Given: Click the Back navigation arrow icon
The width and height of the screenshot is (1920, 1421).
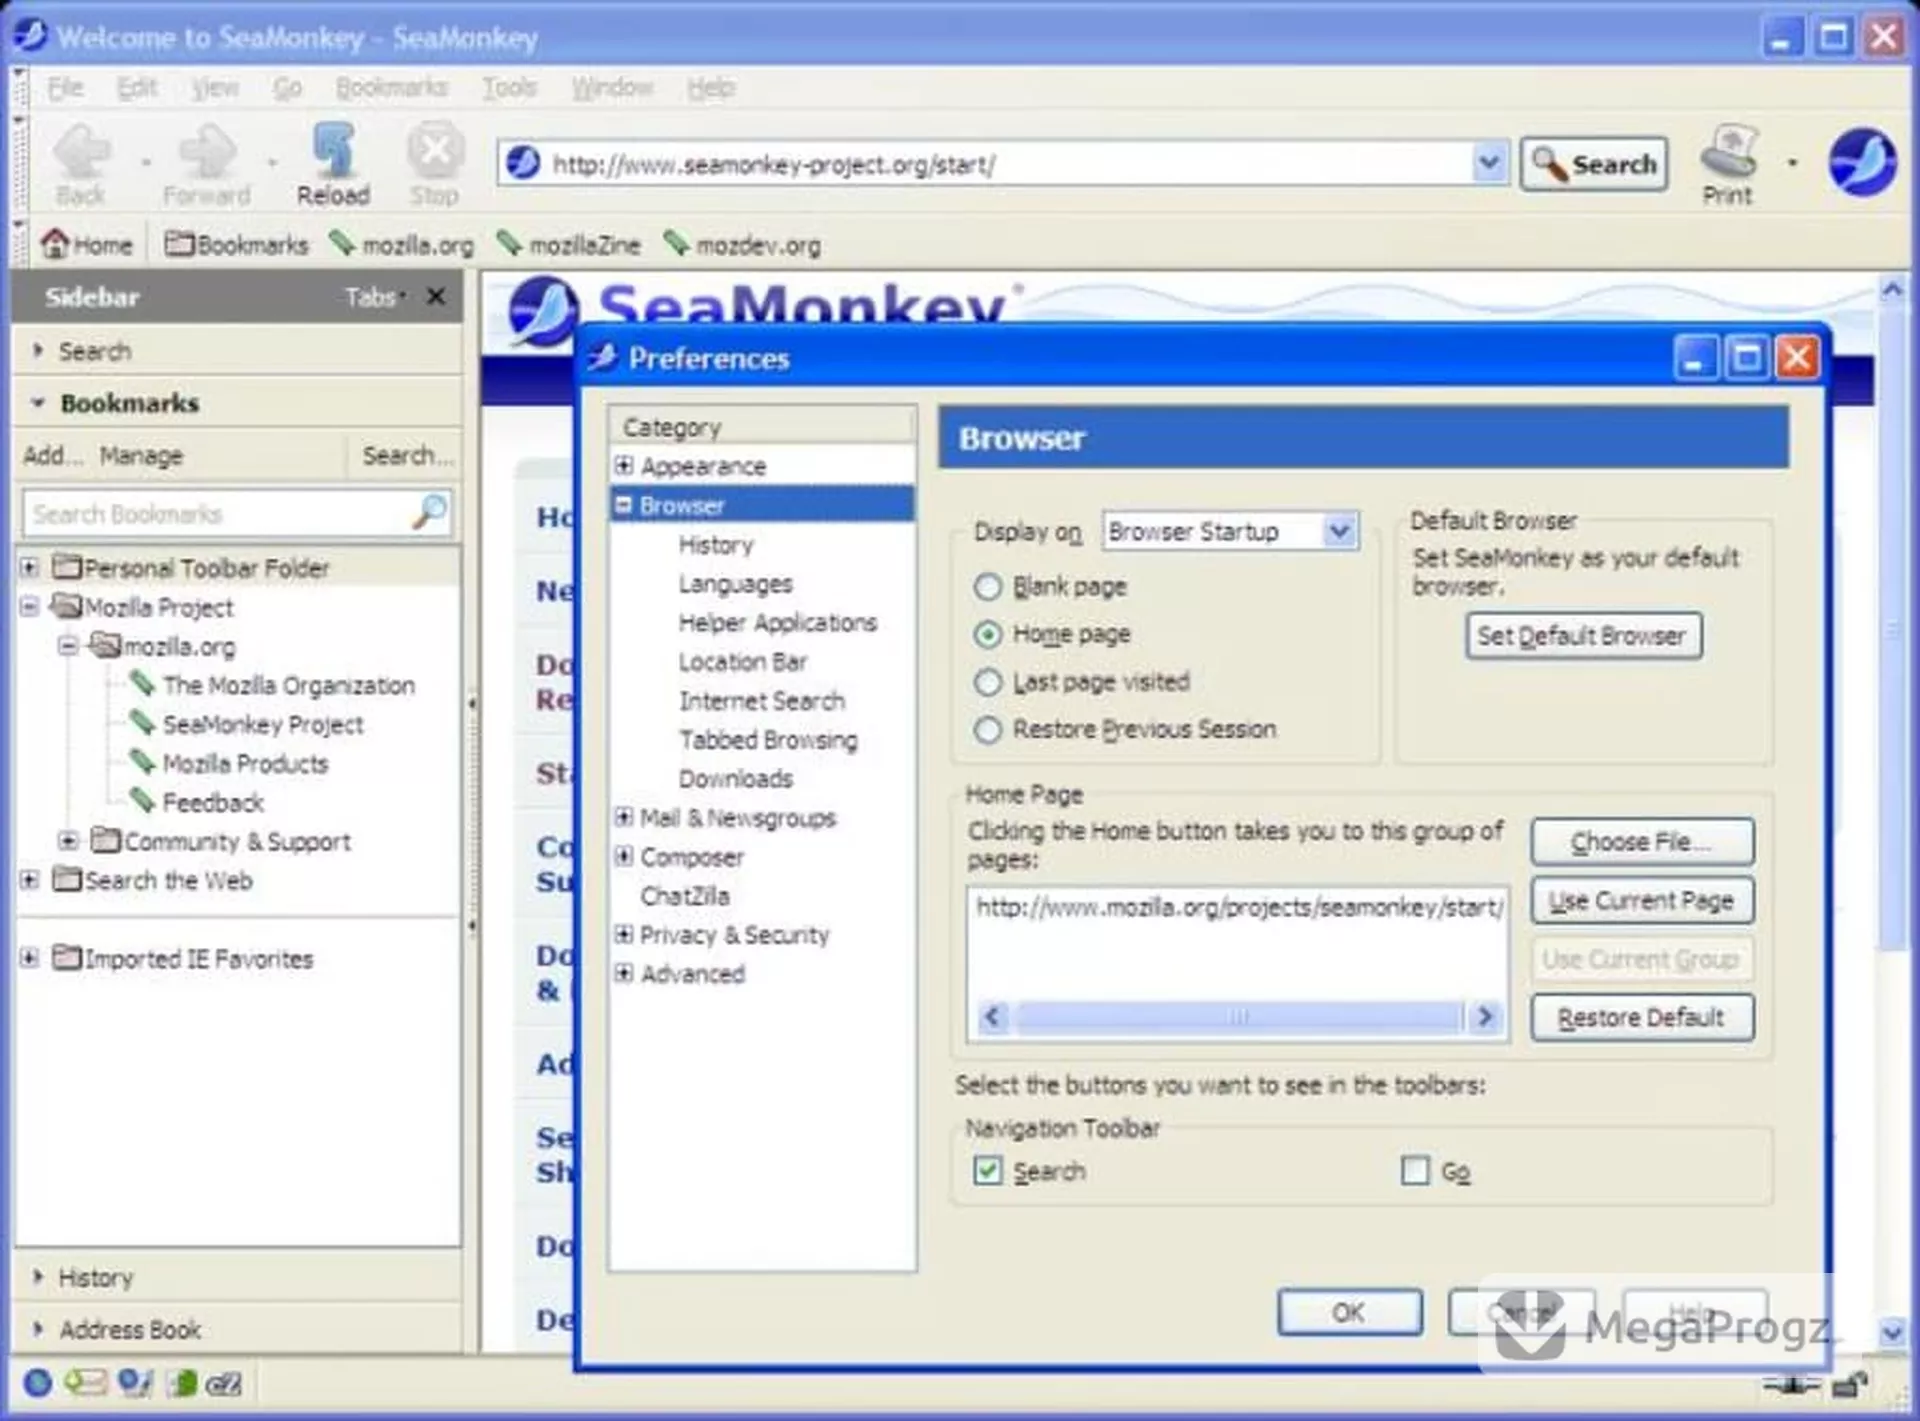Looking at the screenshot, I should tap(82, 152).
